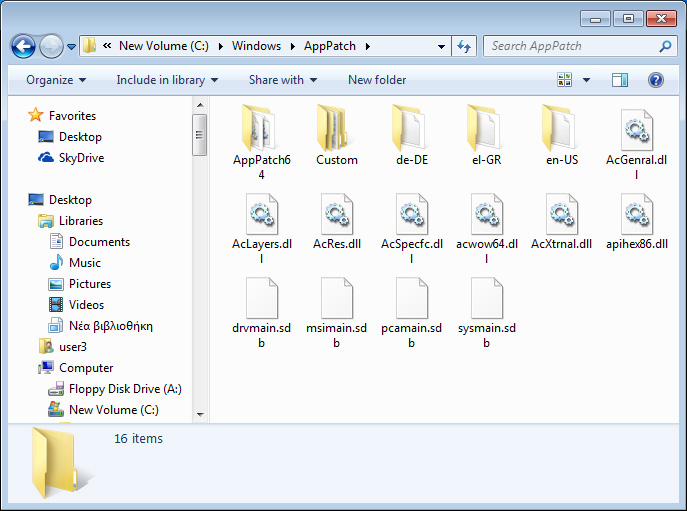This screenshot has width=687, height=511.
Task: Select Computer in navigation pane
Action: click(76, 368)
